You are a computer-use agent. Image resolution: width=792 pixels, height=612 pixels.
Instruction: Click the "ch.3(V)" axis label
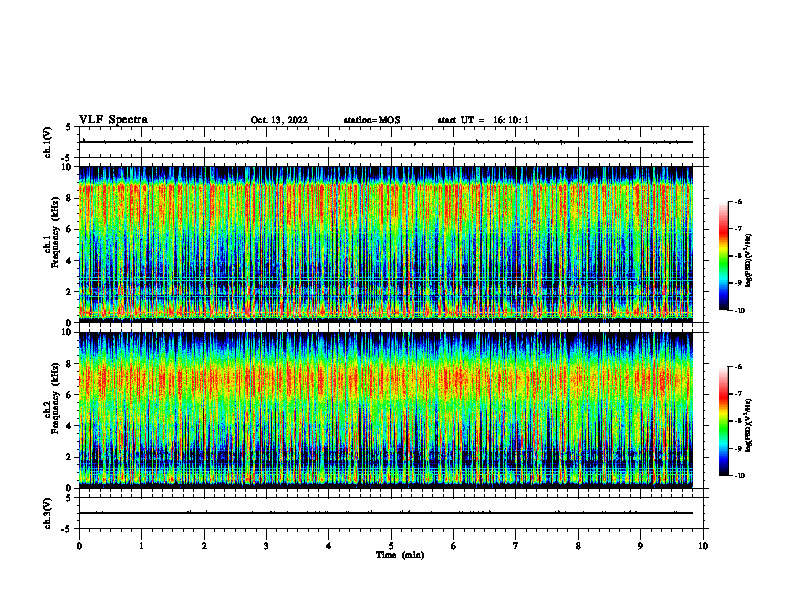point(47,513)
